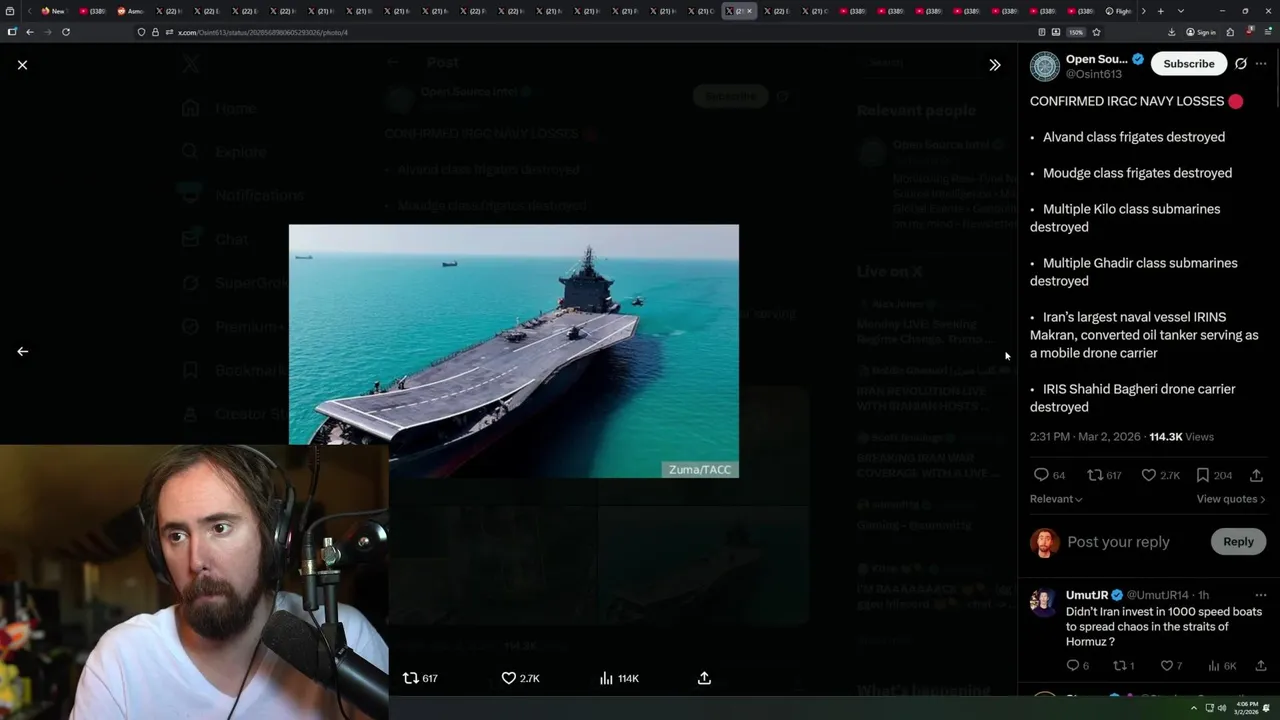Image resolution: width=1280 pixels, height=720 pixels.
Task: Click the x.com address bar URL
Action: [263, 32]
